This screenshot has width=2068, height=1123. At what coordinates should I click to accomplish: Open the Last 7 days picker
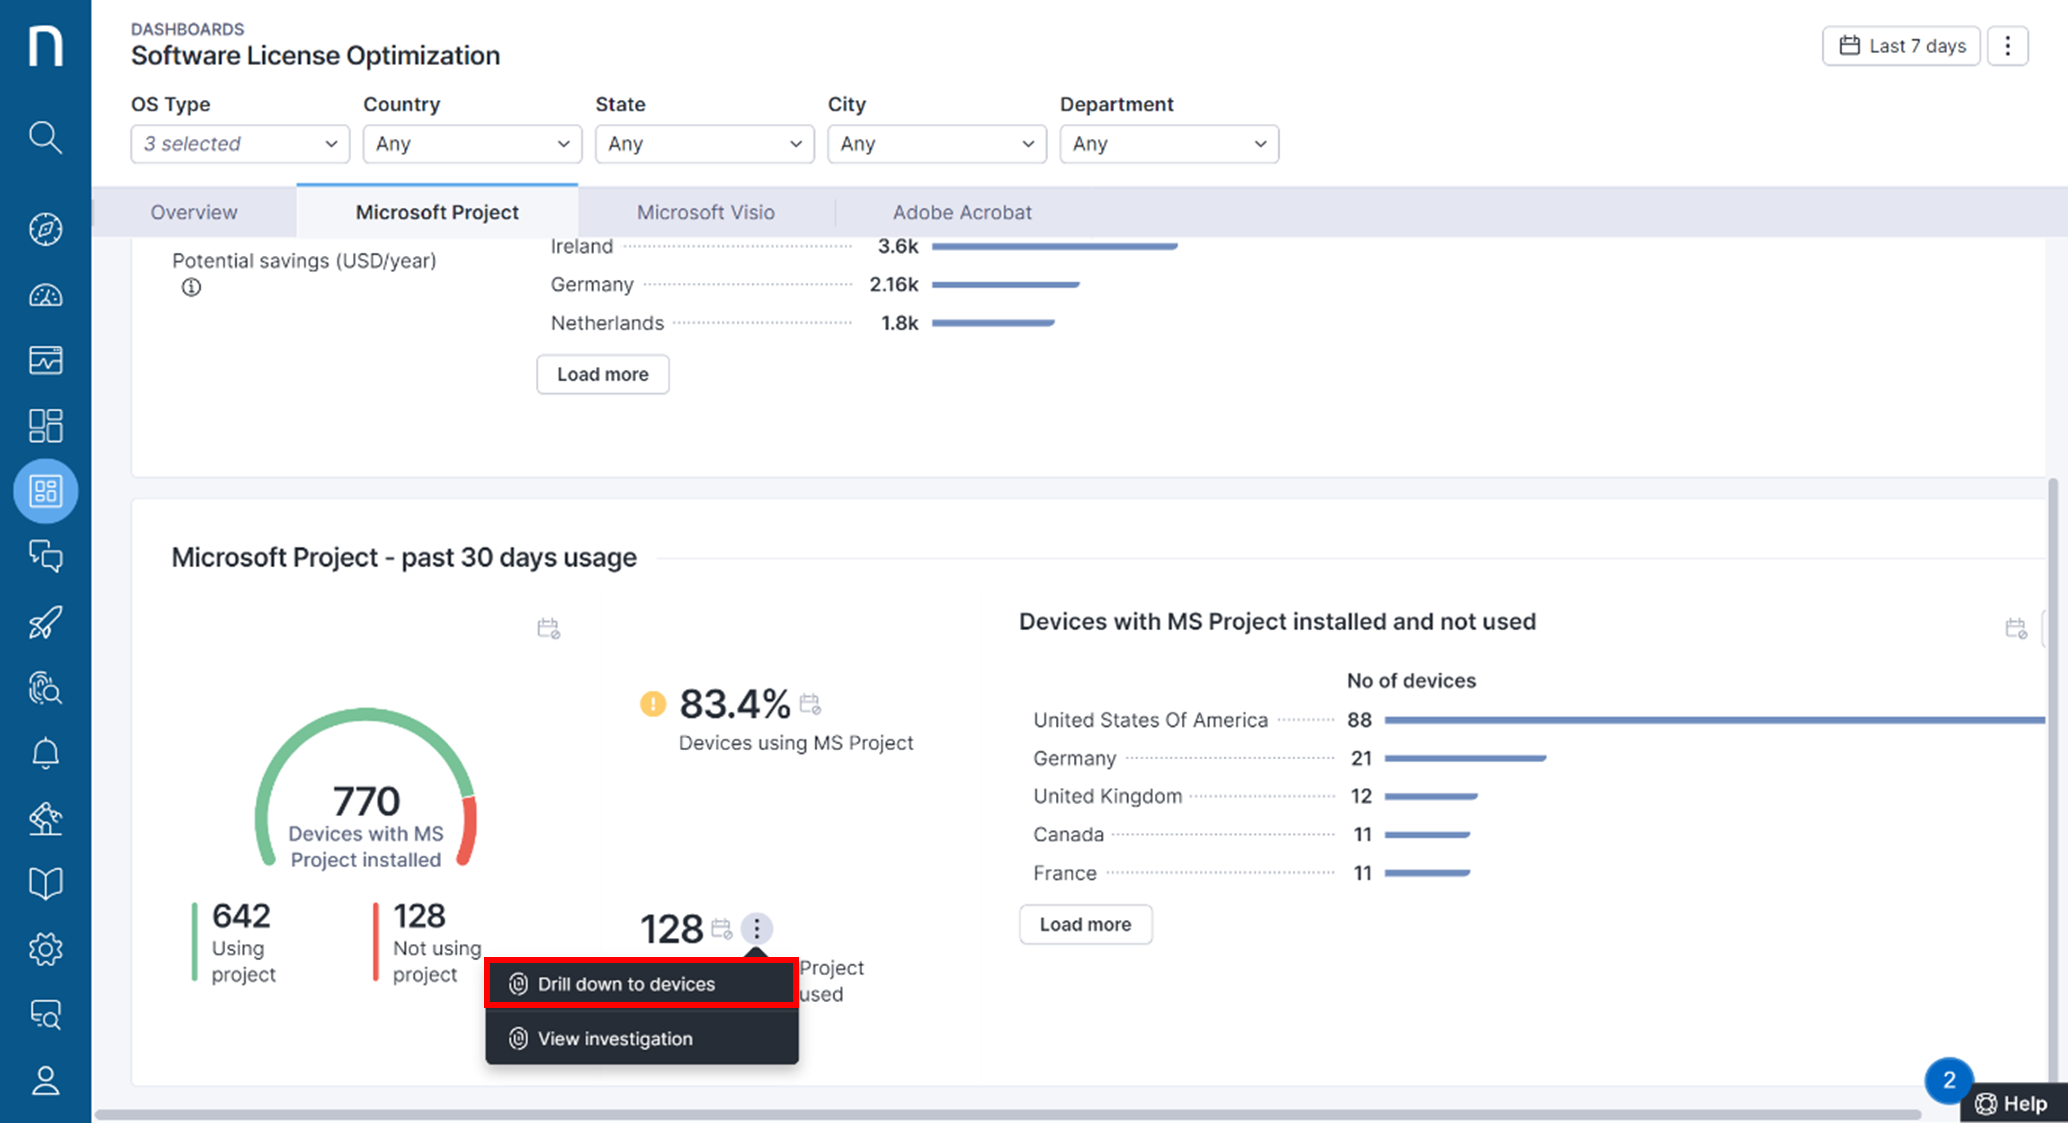coord(1901,46)
